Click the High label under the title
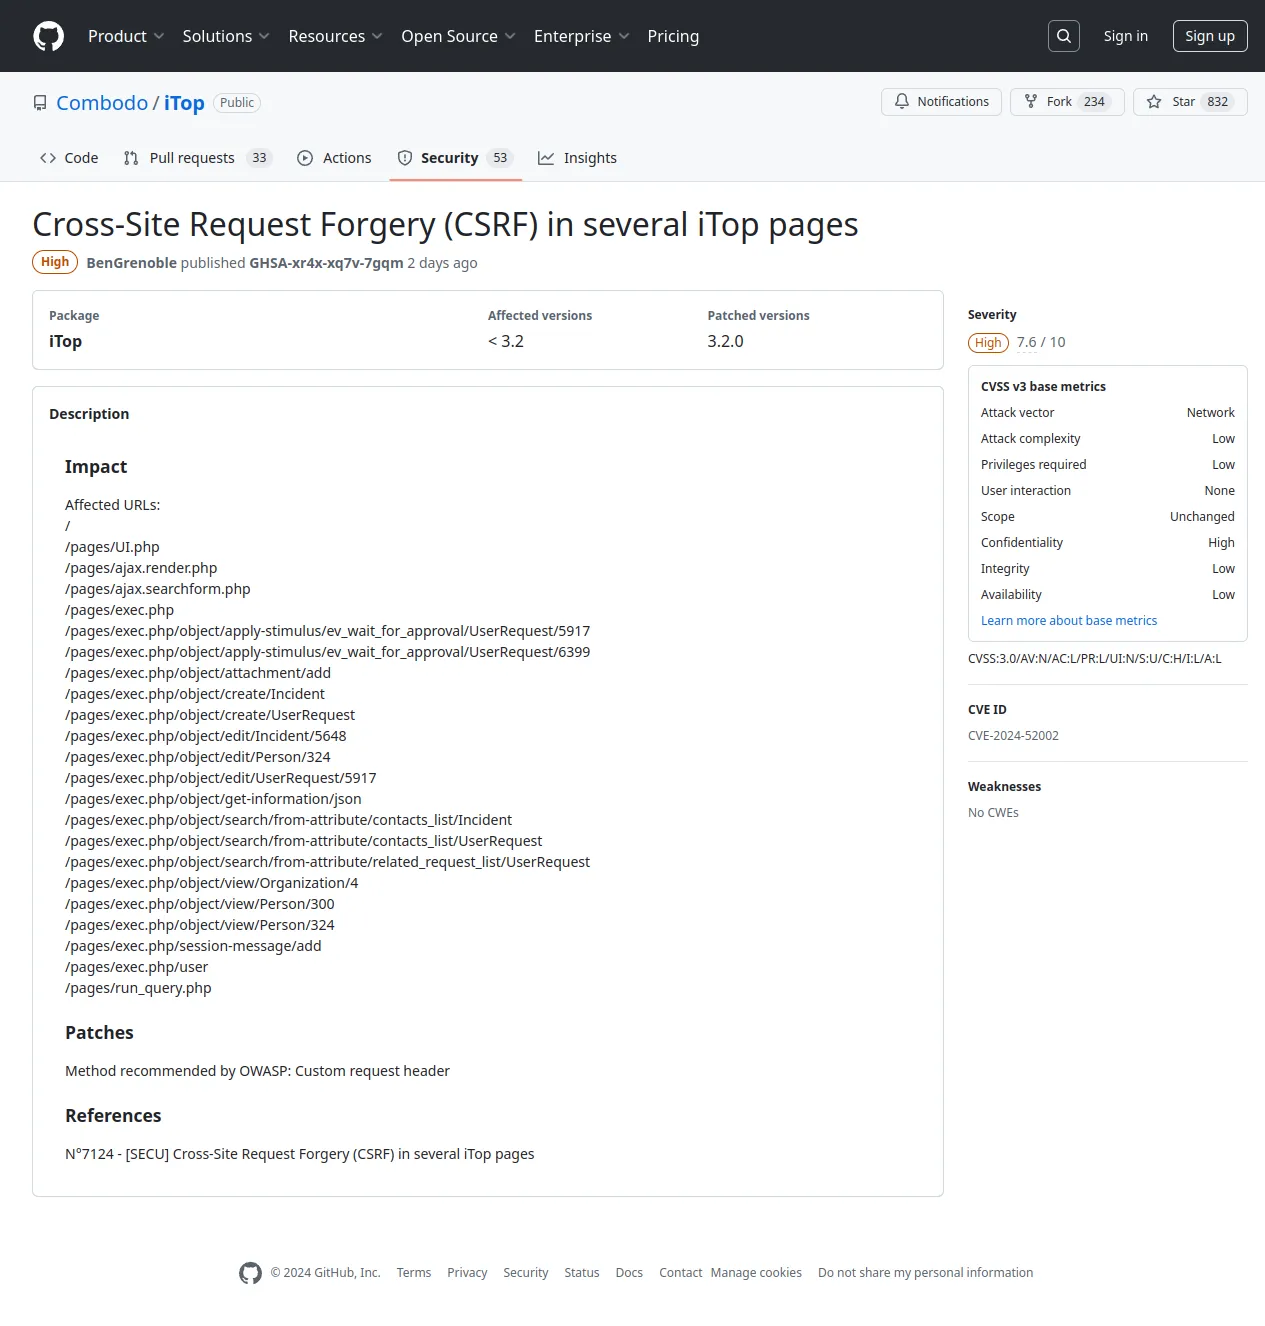 pos(55,262)
